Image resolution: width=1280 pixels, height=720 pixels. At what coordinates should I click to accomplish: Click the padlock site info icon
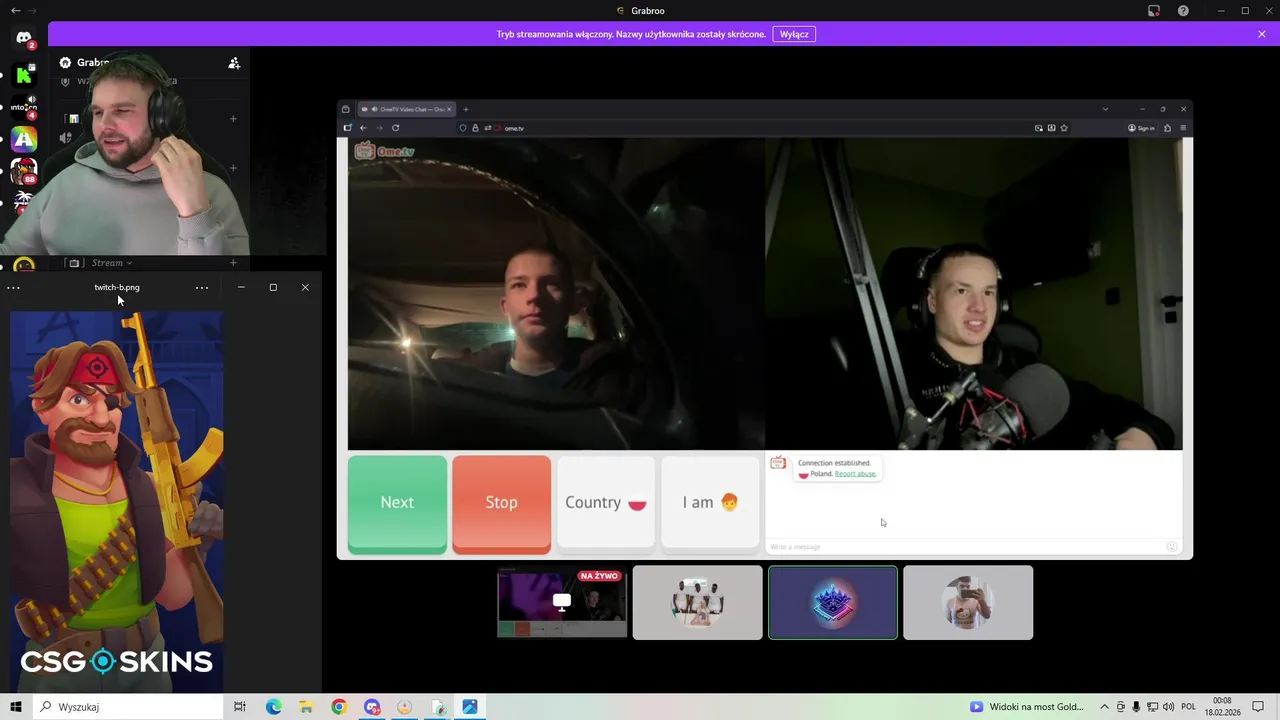pyautogui.click(x=475, y=128)
